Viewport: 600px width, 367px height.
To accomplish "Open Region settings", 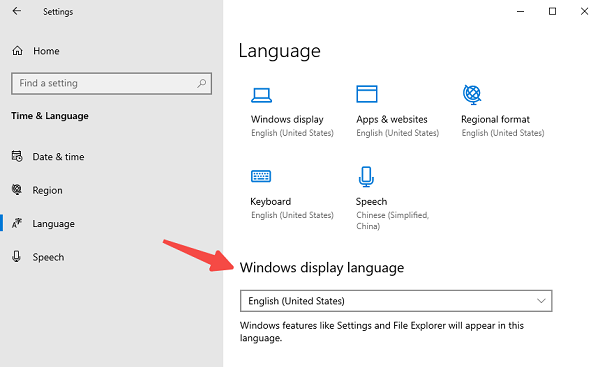I will [47, 190].
